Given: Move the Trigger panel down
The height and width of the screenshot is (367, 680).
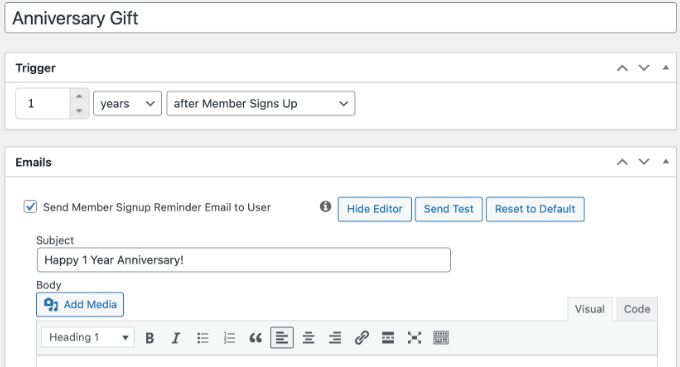Looking at the screenshot, I should 644,68.
